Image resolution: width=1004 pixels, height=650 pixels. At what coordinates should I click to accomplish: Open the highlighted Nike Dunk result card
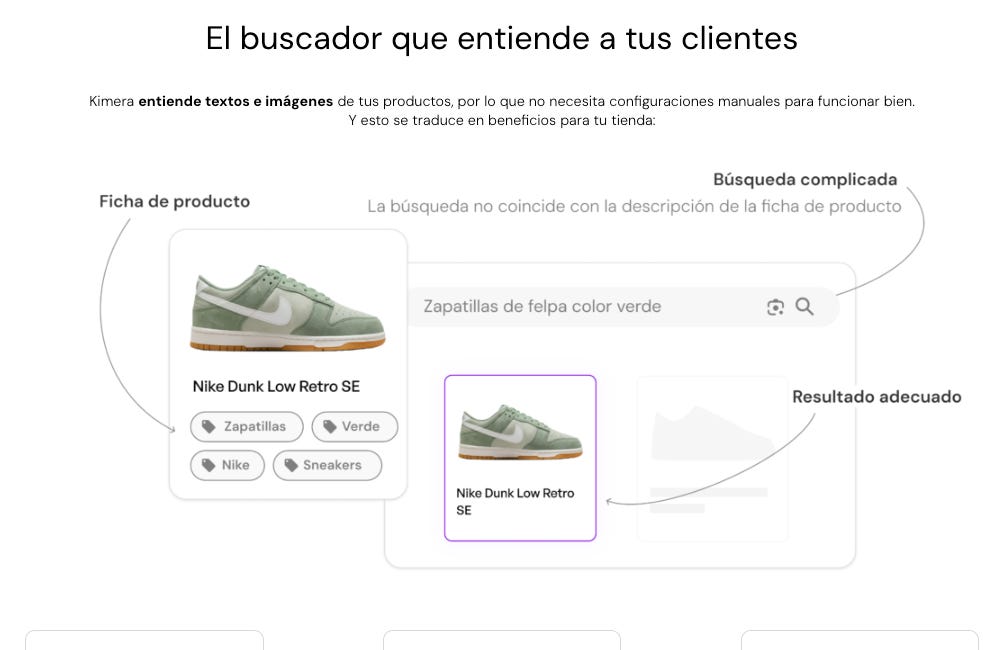520,458
